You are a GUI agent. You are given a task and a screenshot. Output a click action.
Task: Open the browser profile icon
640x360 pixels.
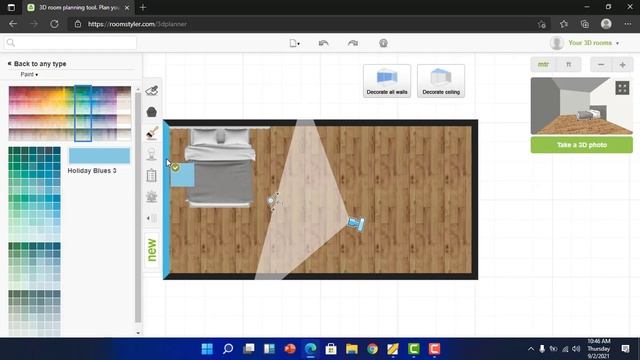606,24
